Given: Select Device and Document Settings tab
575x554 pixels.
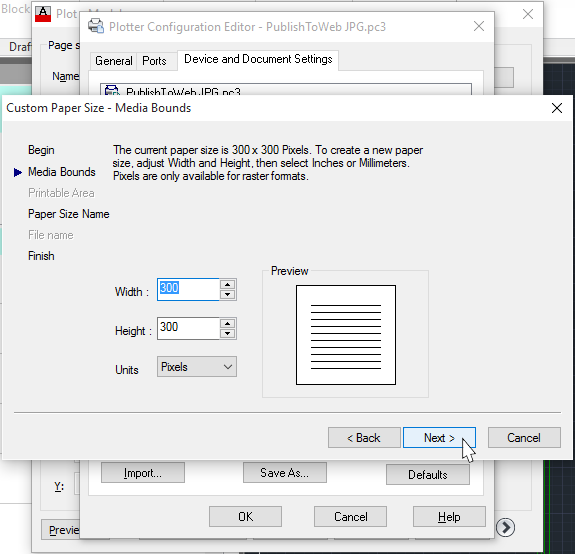Looking at the screenshot, I should point(258,59).
